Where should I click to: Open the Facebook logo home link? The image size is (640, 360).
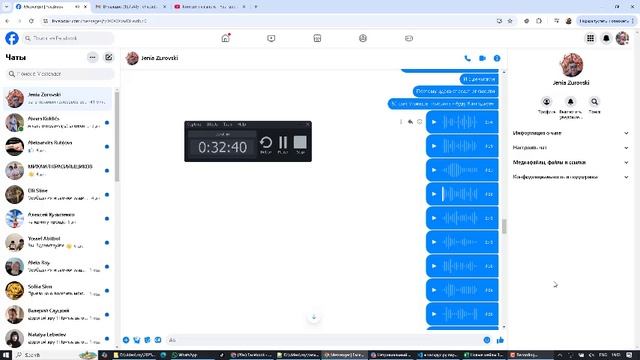click(12, 38)
